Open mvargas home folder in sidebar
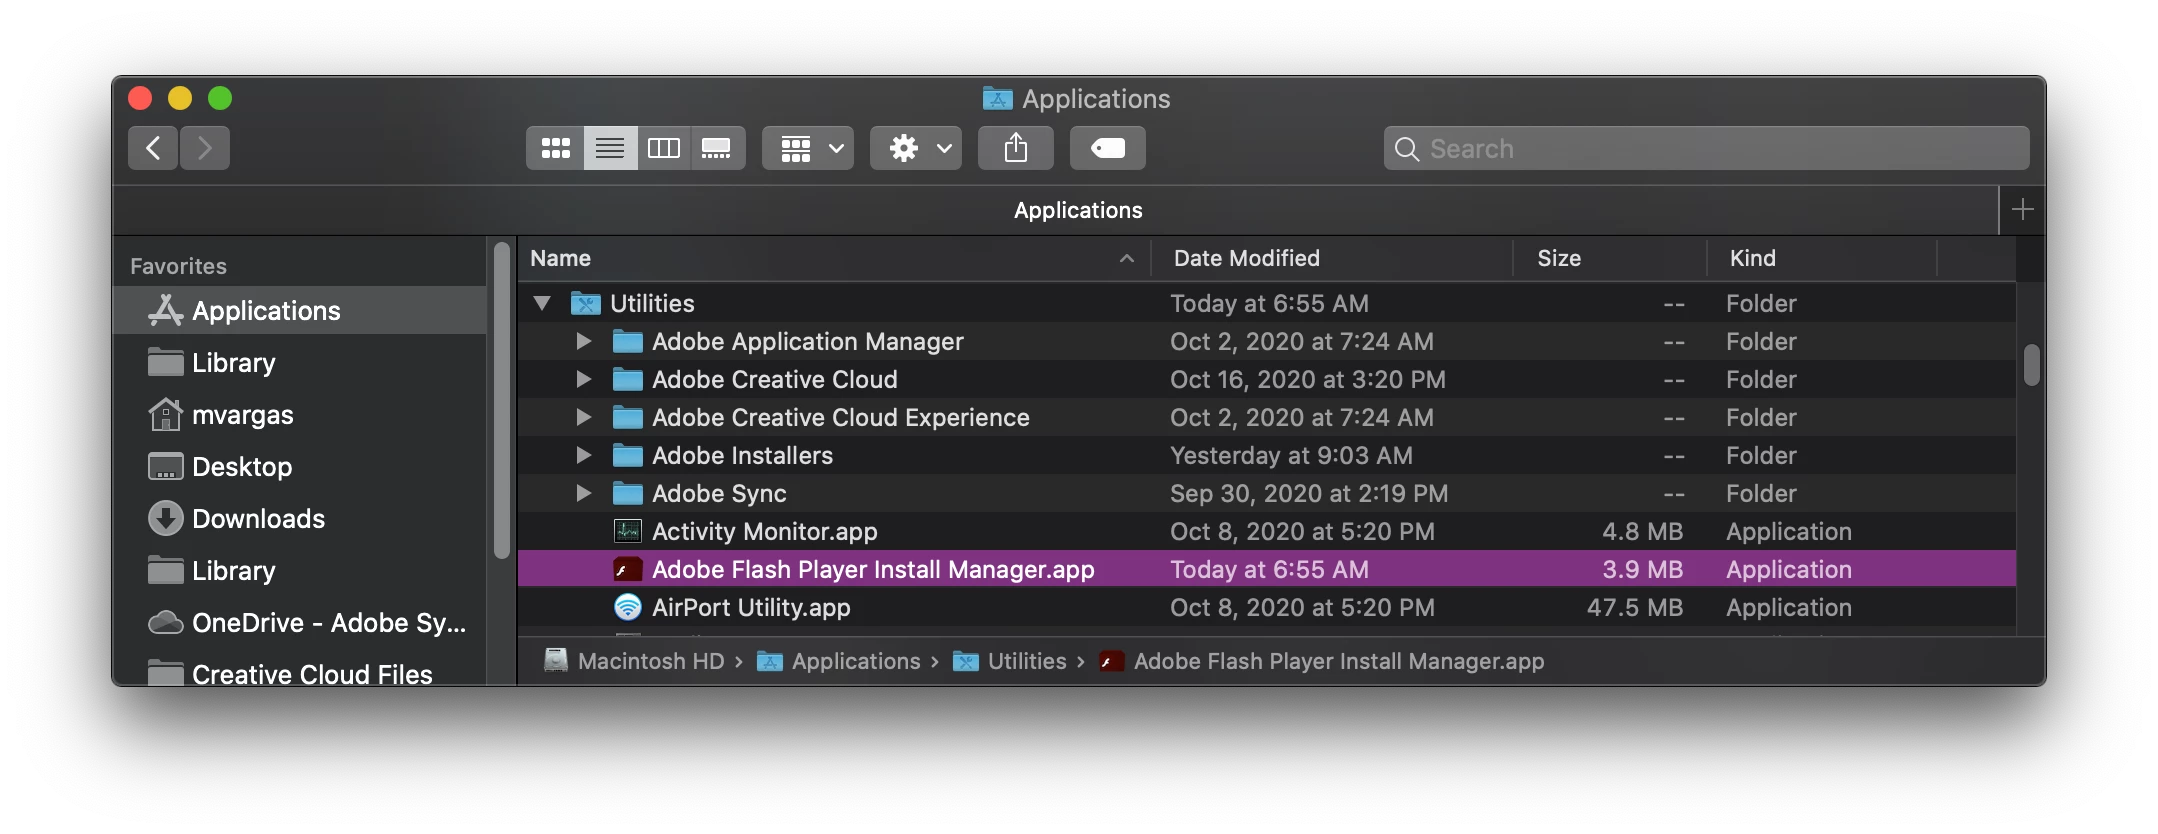This screenshot has width=2158, height=834. point(300,415)
